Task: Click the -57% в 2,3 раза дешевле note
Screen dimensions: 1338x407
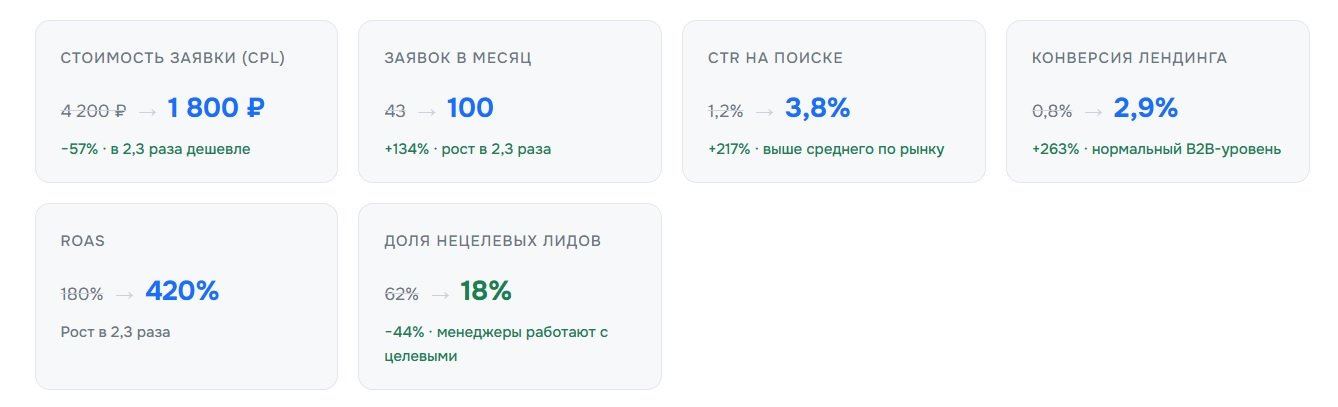Action: 155,149
